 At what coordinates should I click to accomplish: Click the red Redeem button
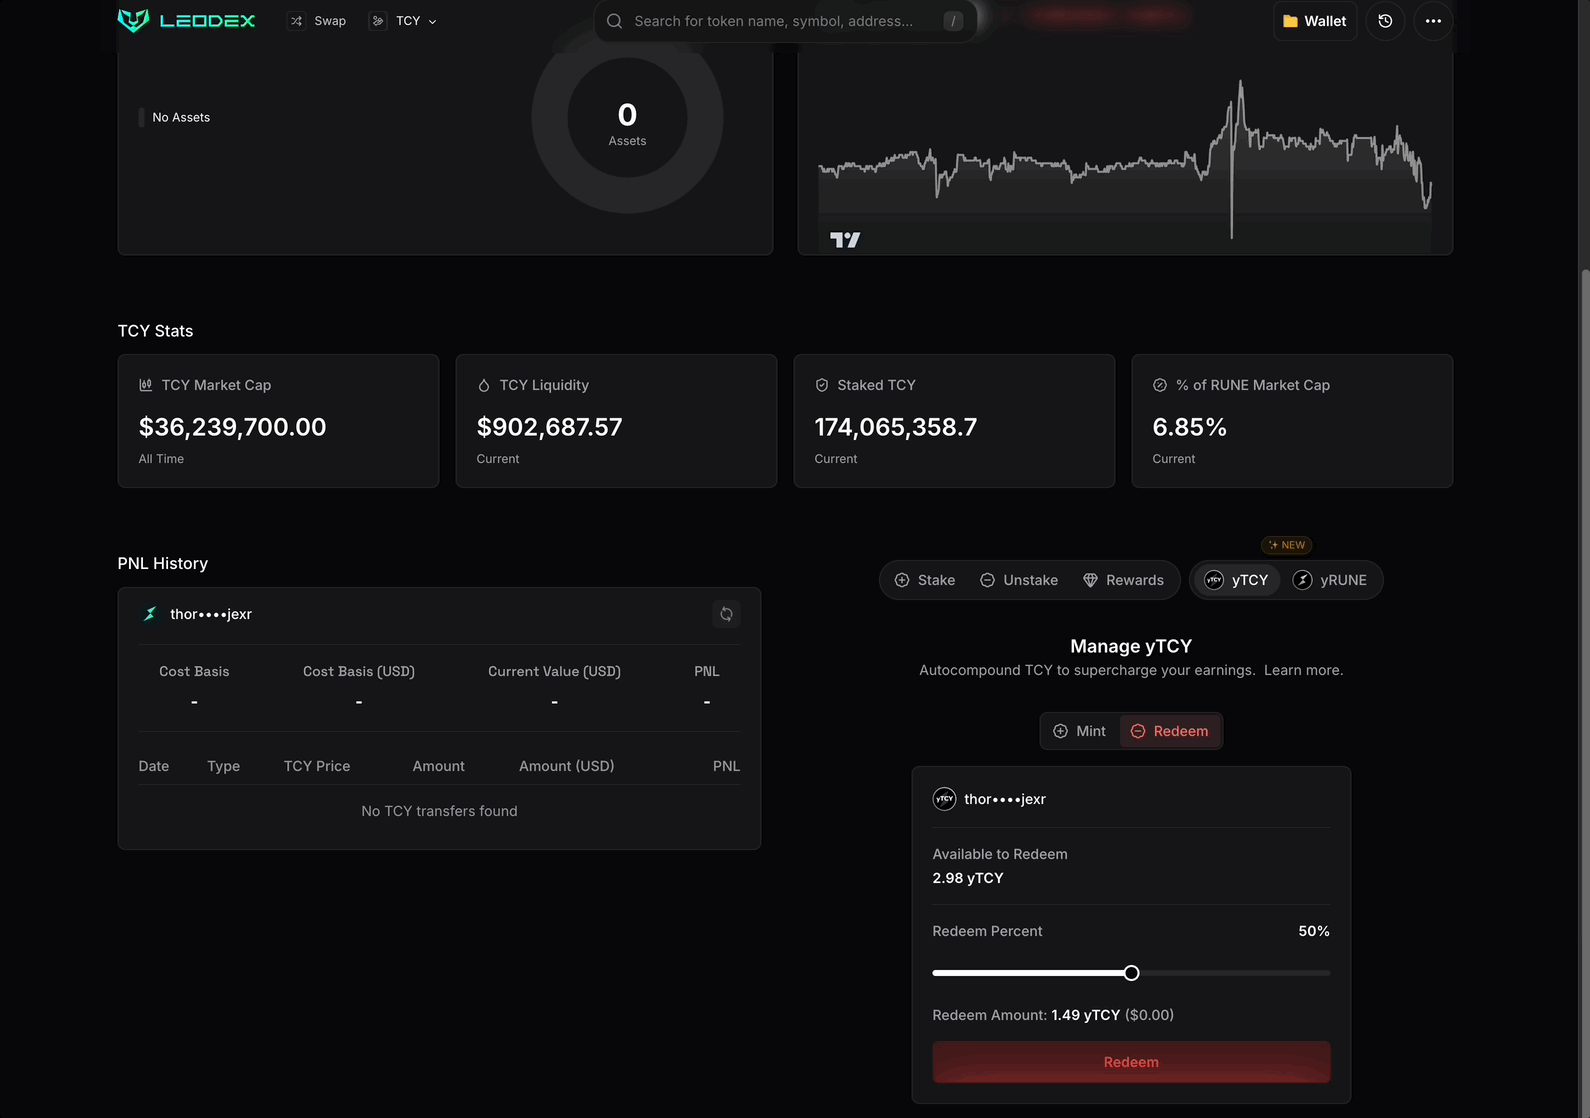(x=1131, y=1062)
